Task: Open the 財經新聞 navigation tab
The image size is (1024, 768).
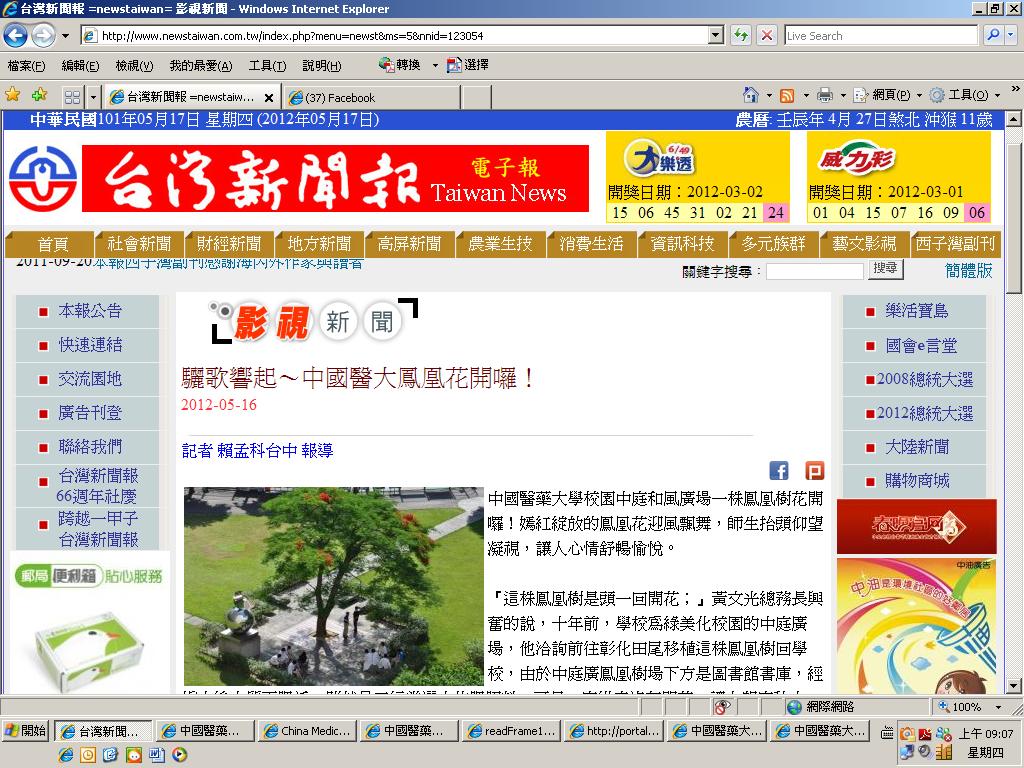Action: pos(229,244)
